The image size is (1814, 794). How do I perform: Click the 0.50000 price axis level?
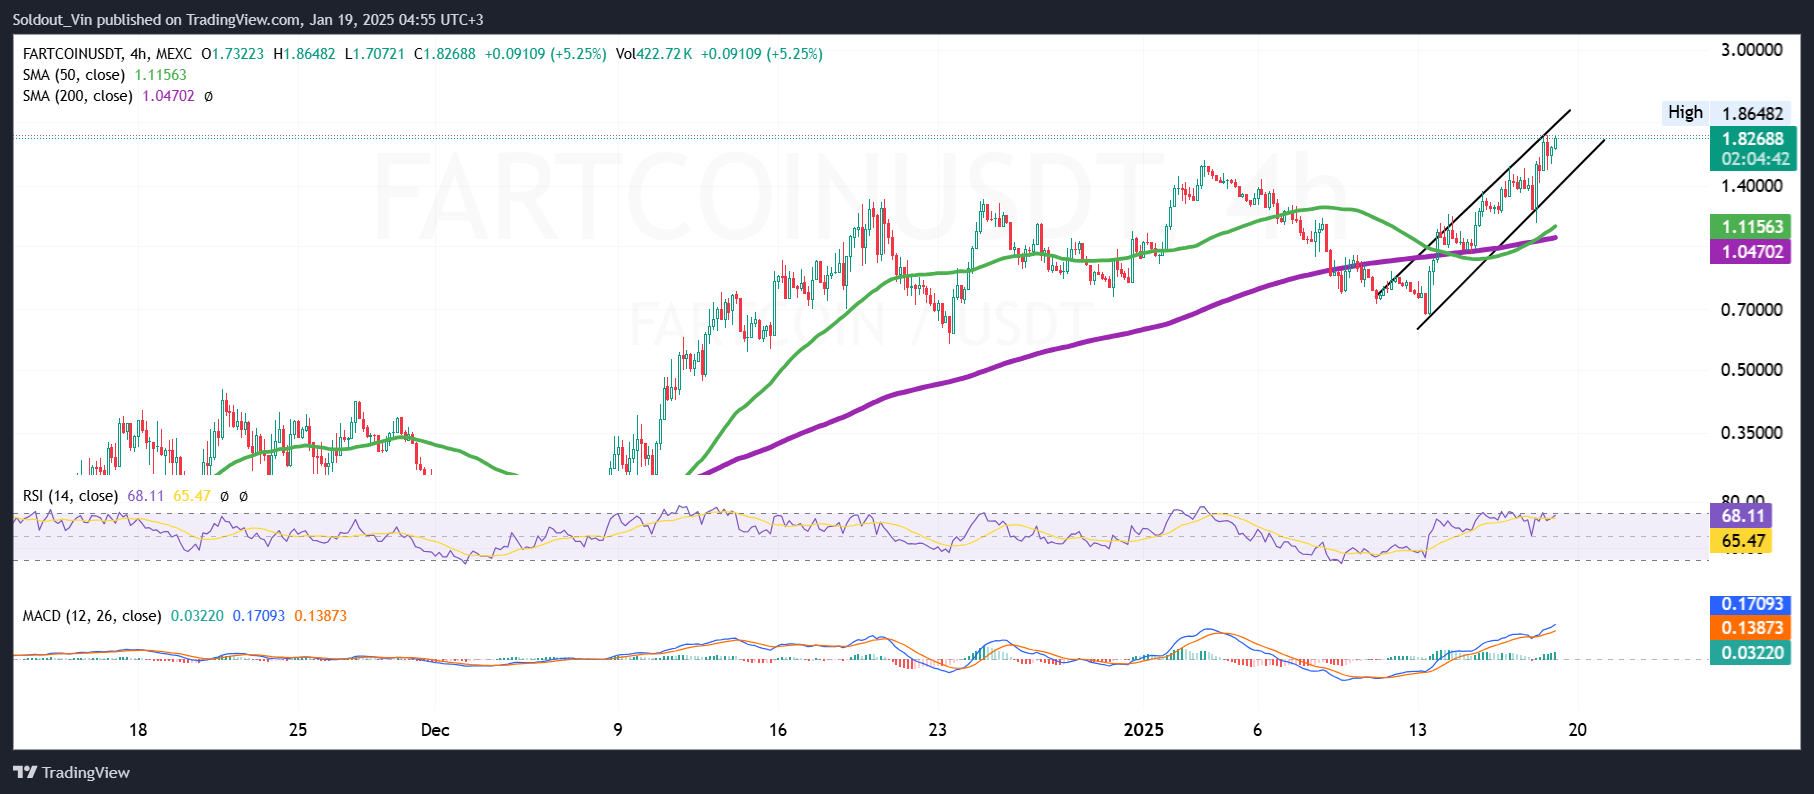(1751, 370)
